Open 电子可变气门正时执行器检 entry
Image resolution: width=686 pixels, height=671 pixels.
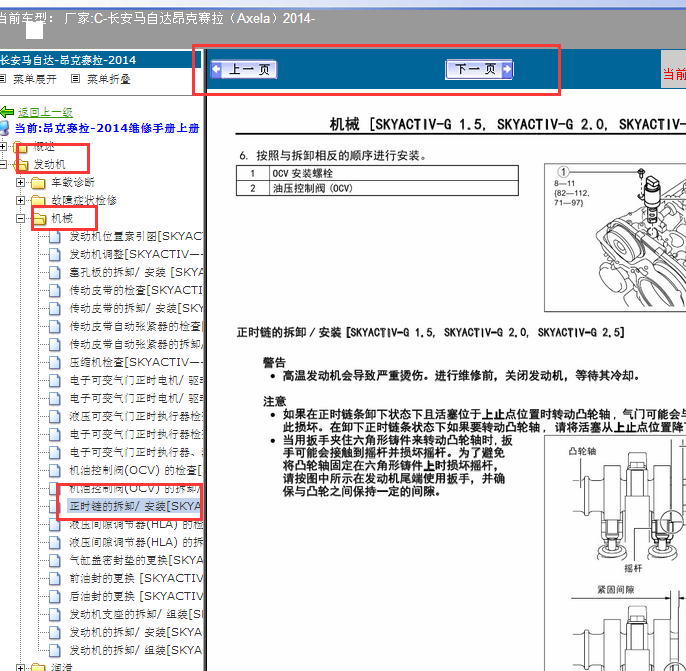coord(136,434)
